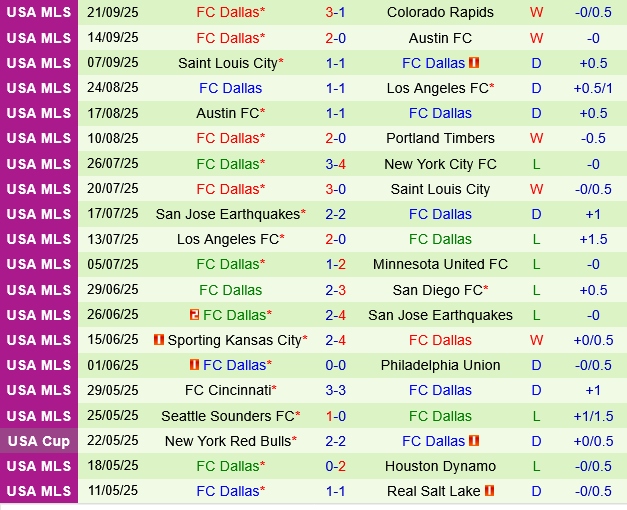Select the USA Cup competition label
The width and height of the screenshot is (627, 510).
click(x=39, y=441)
